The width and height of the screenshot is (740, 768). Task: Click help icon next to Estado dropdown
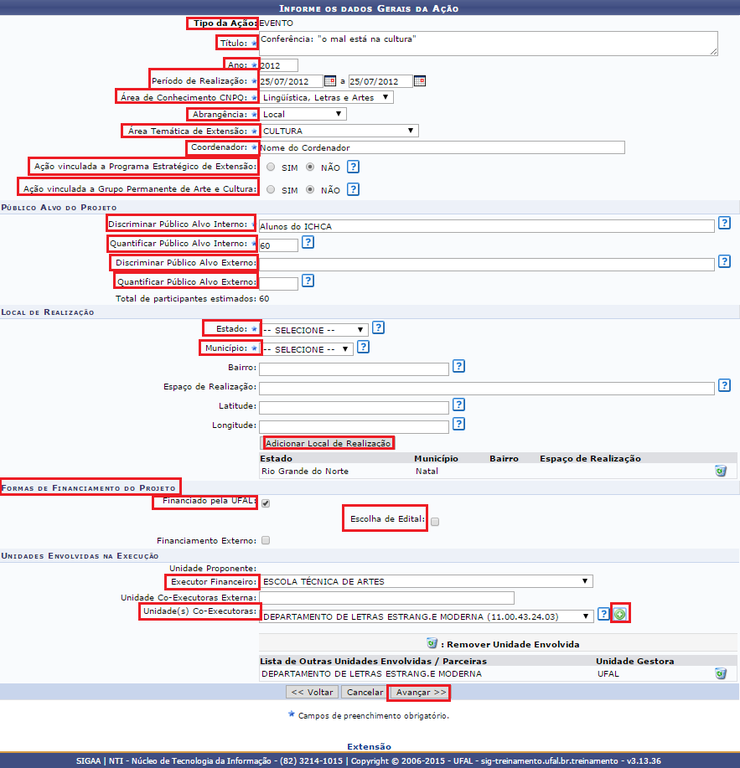click(378, 328)
